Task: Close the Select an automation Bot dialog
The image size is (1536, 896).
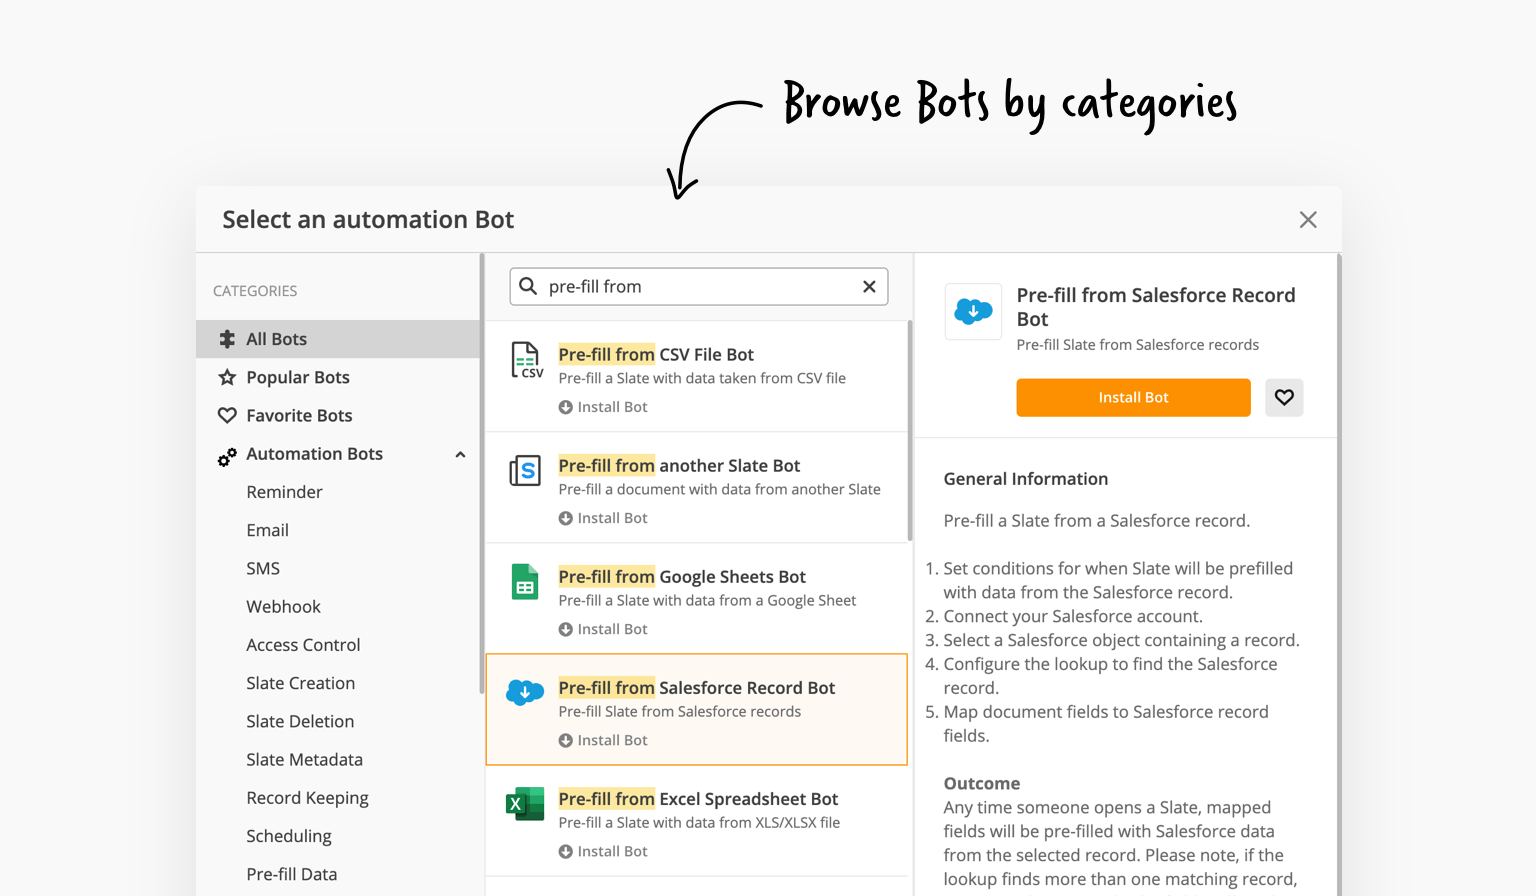Action: 1307,220
